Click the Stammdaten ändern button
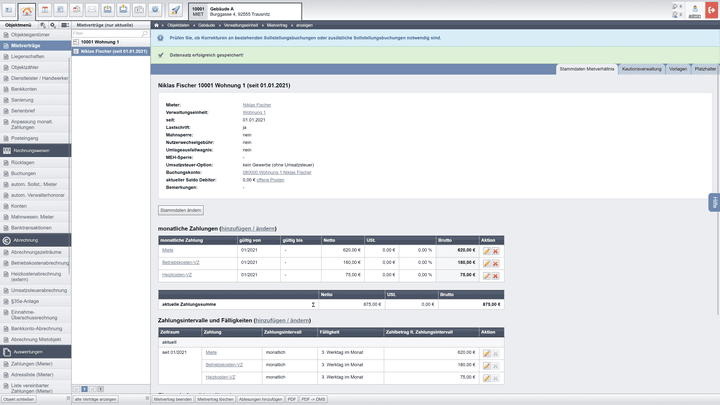Viewport: 720px width, 405px height. point(181,210)
